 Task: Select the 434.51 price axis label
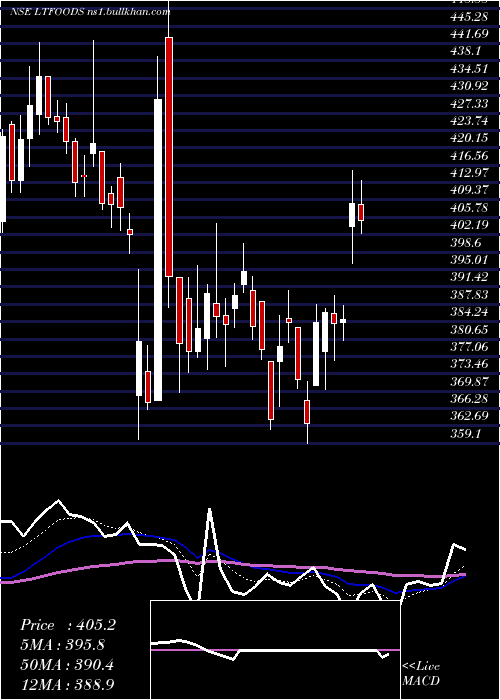469,69
